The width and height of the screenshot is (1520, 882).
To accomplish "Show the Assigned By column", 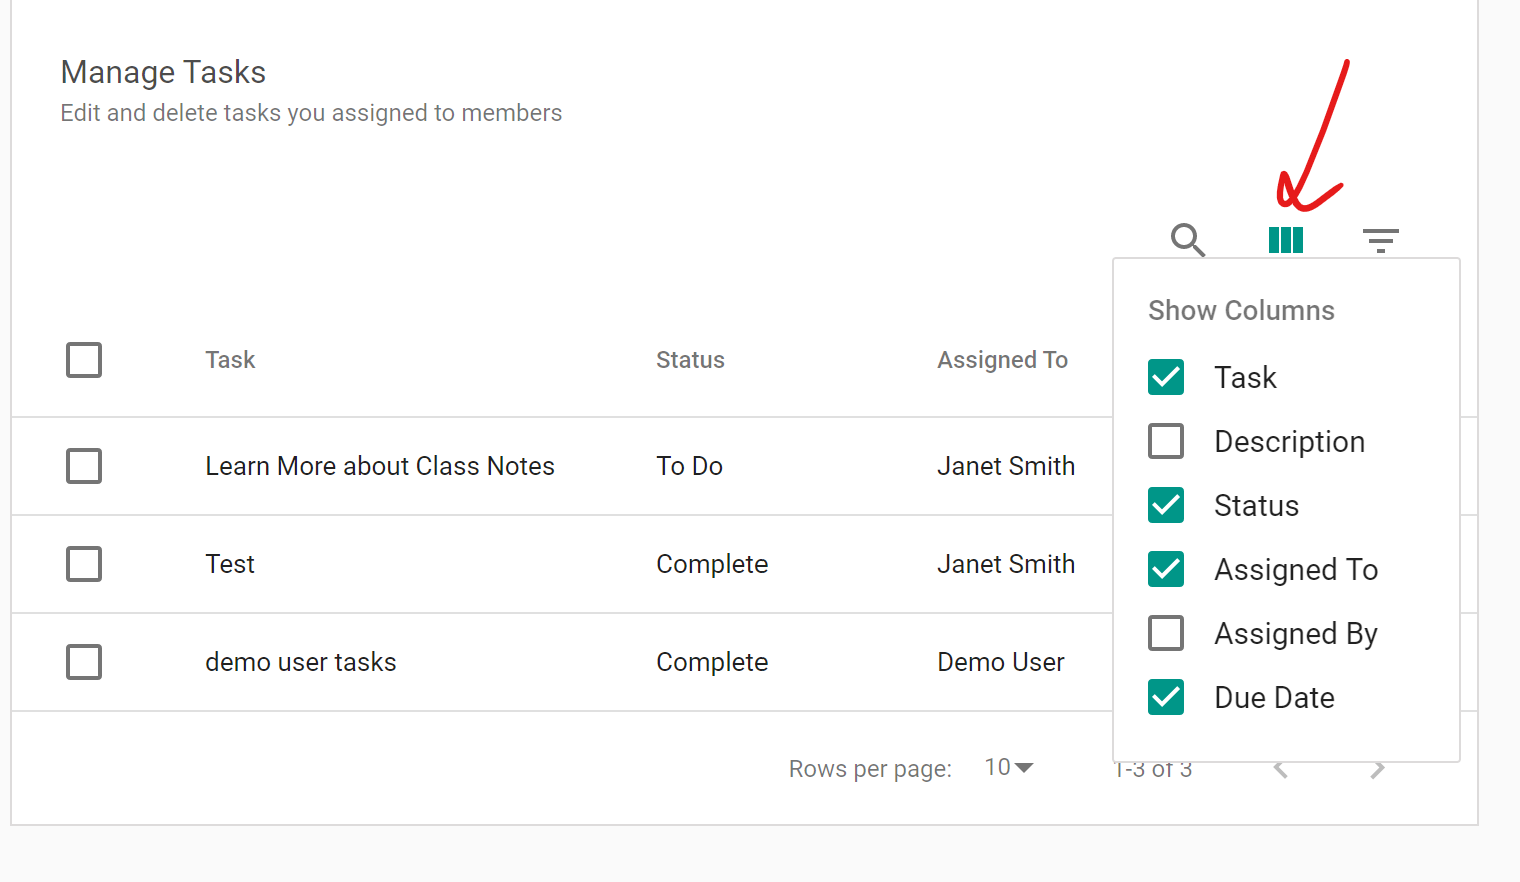I will point(1166,633).
